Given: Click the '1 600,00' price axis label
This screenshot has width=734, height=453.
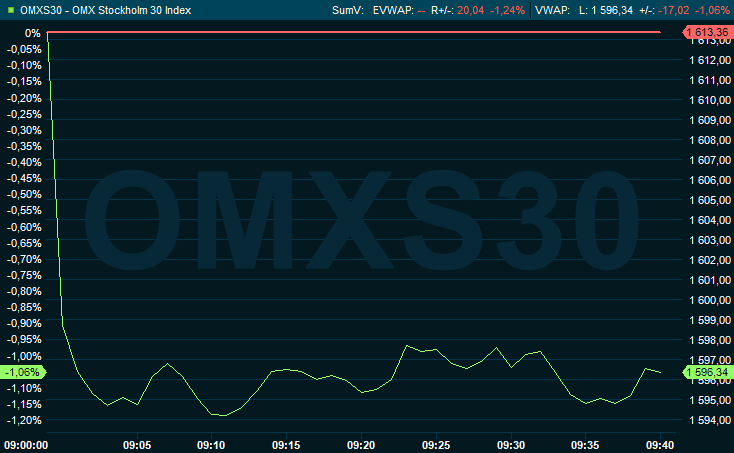Looking at the screenshot, I should 710,300.
